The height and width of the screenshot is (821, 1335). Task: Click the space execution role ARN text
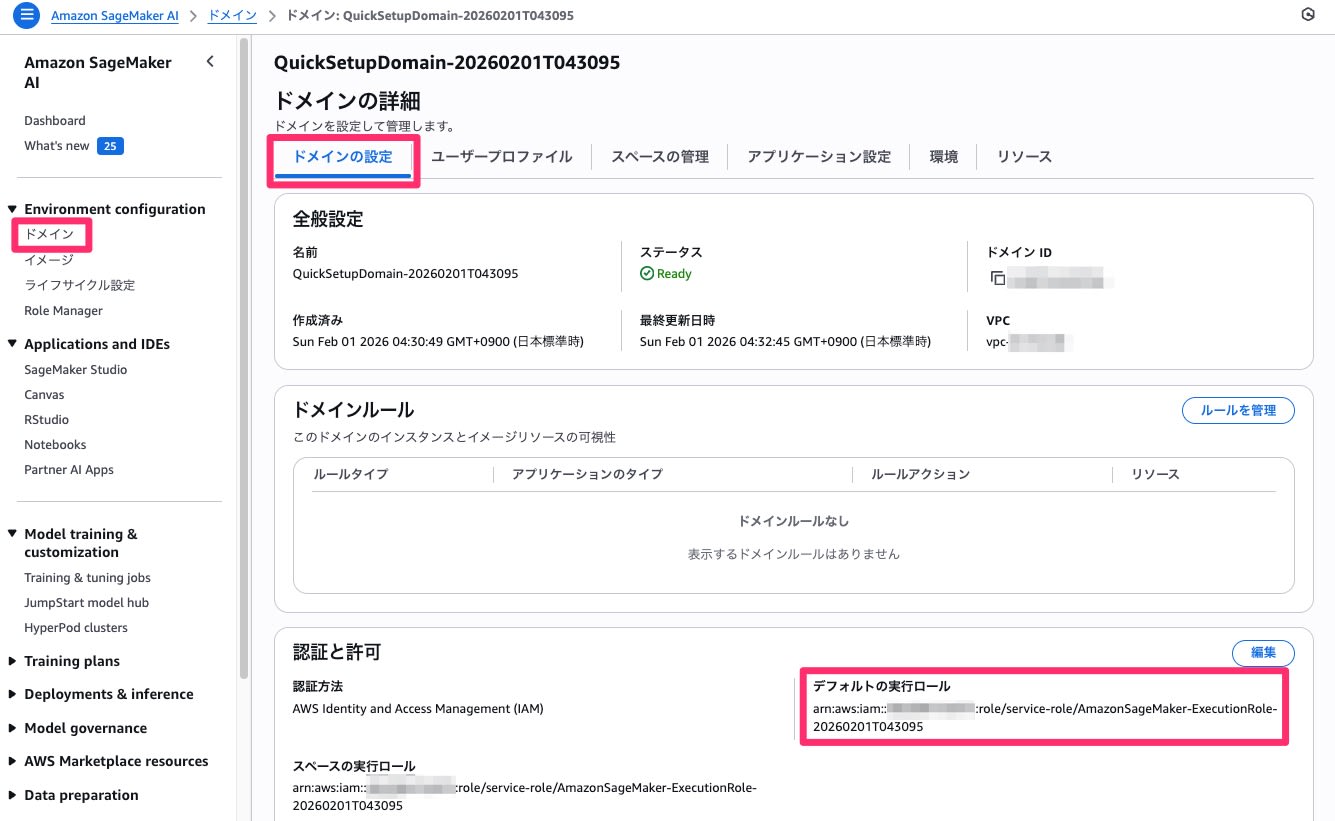525,797
